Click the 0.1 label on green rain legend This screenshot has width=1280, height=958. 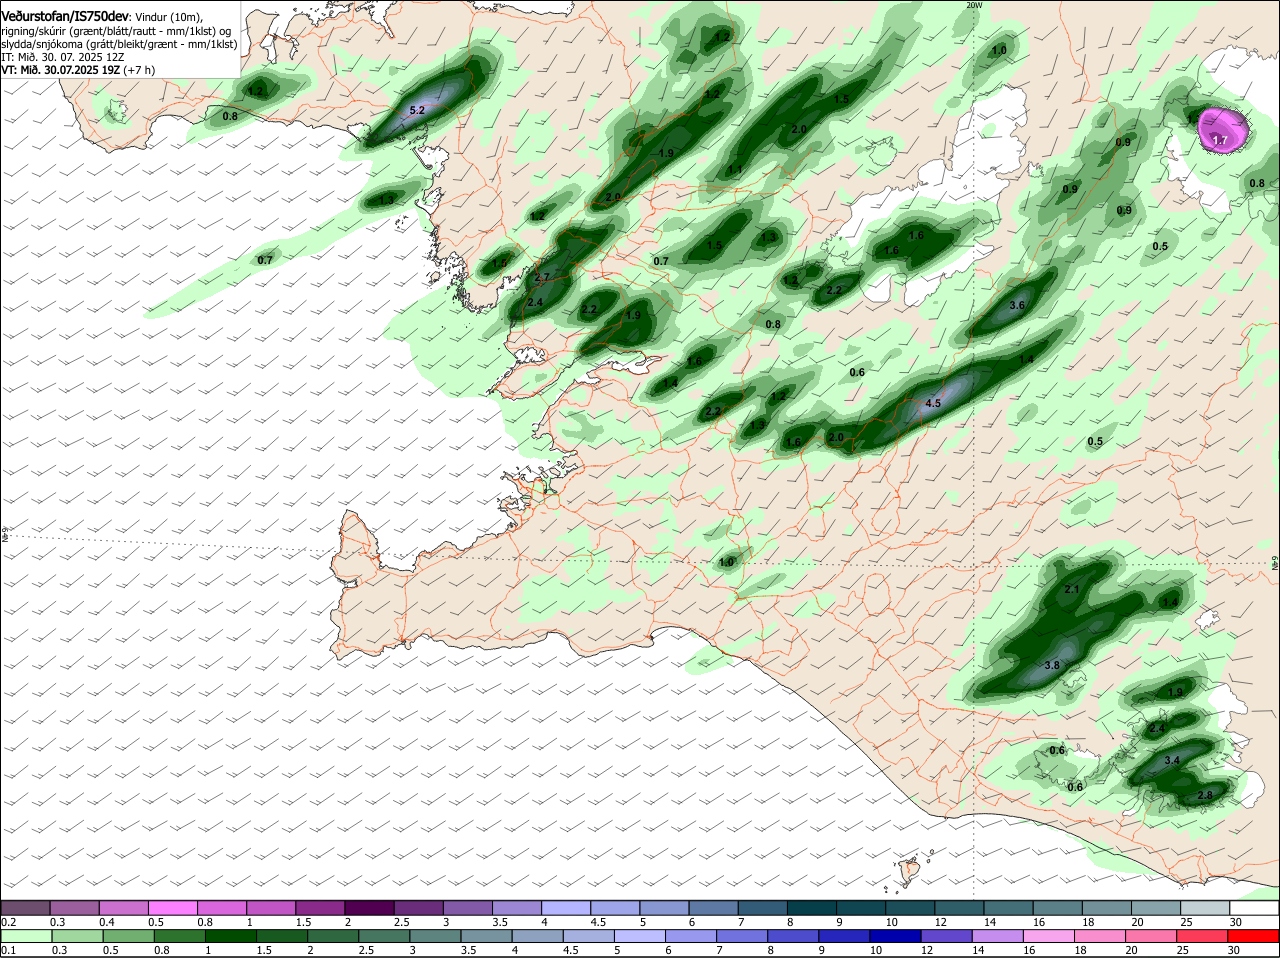coord(8,950)
